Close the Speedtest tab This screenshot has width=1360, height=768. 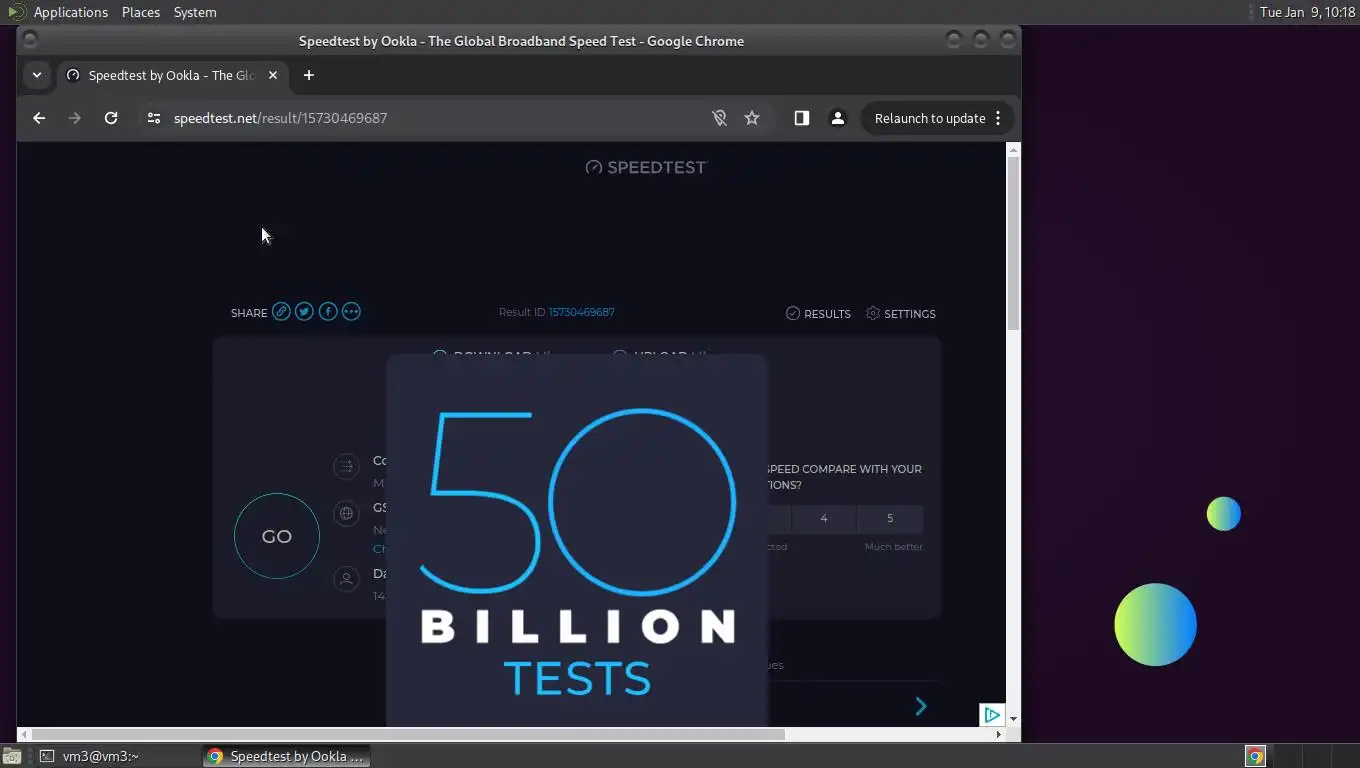click(x=273, y=75)
